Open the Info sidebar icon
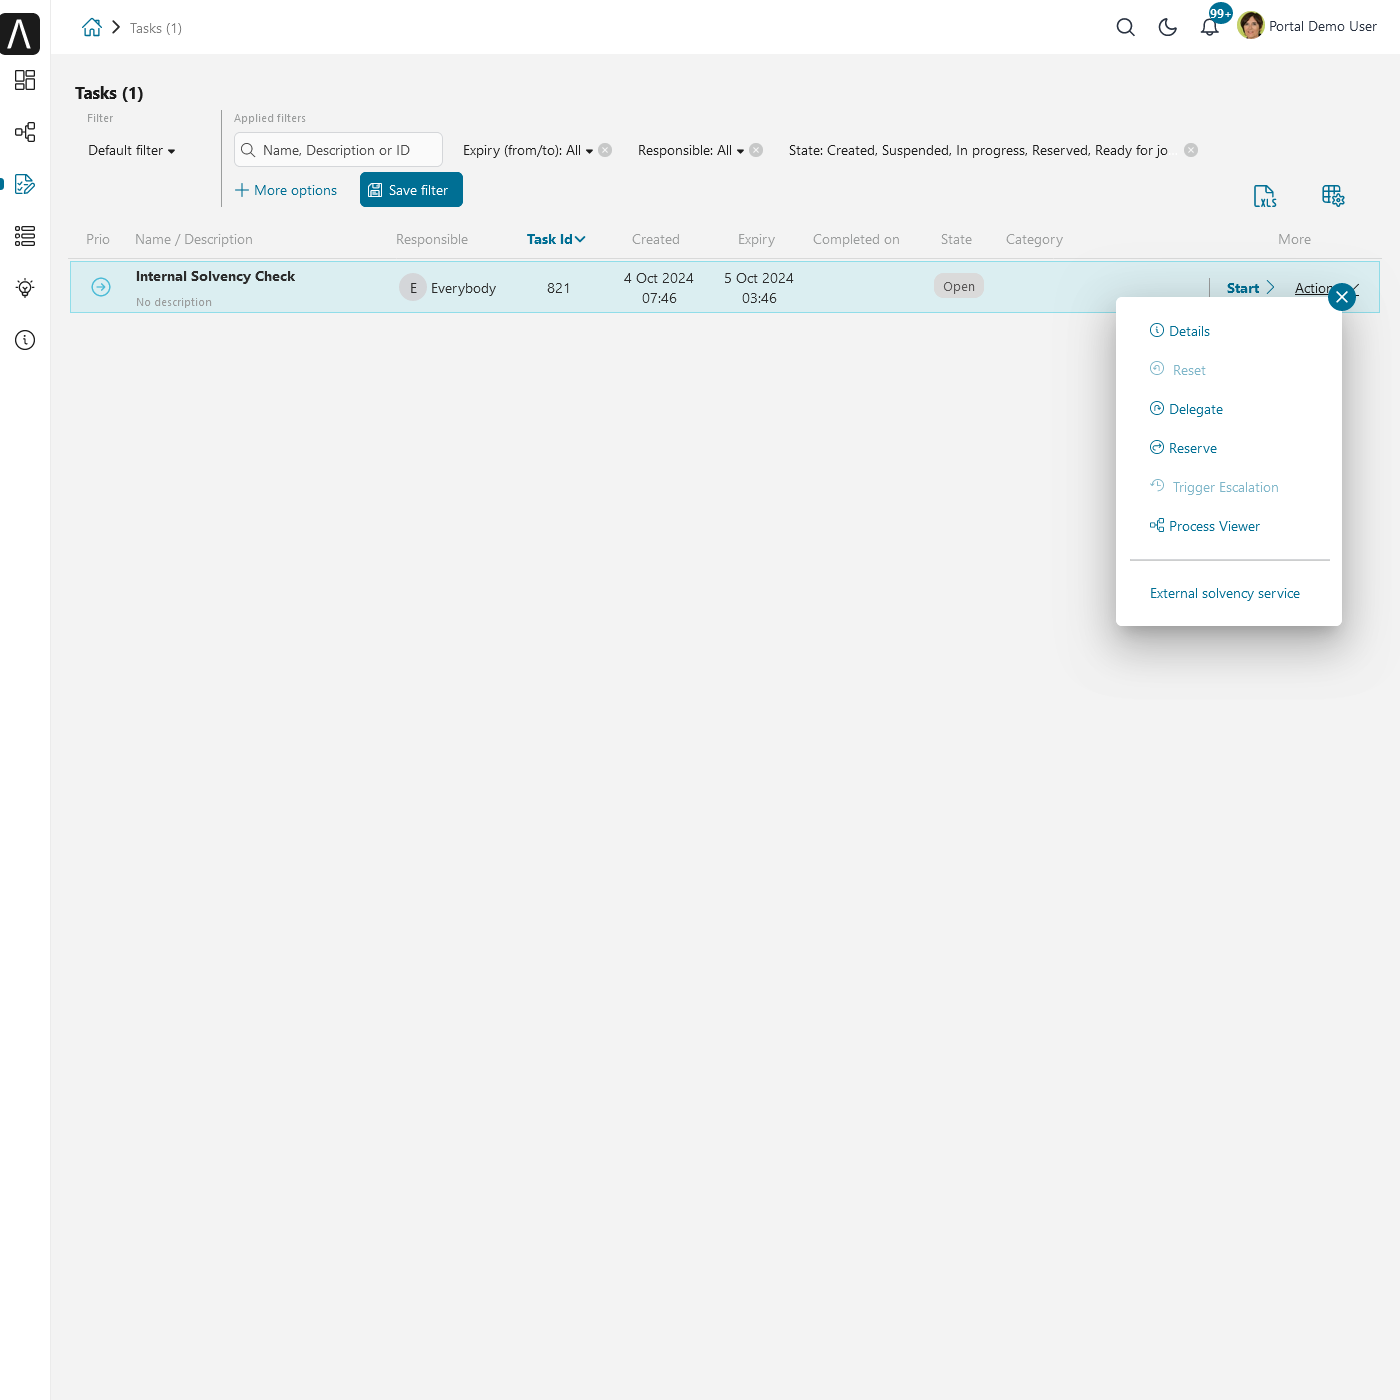 click(x=25, y=340)
